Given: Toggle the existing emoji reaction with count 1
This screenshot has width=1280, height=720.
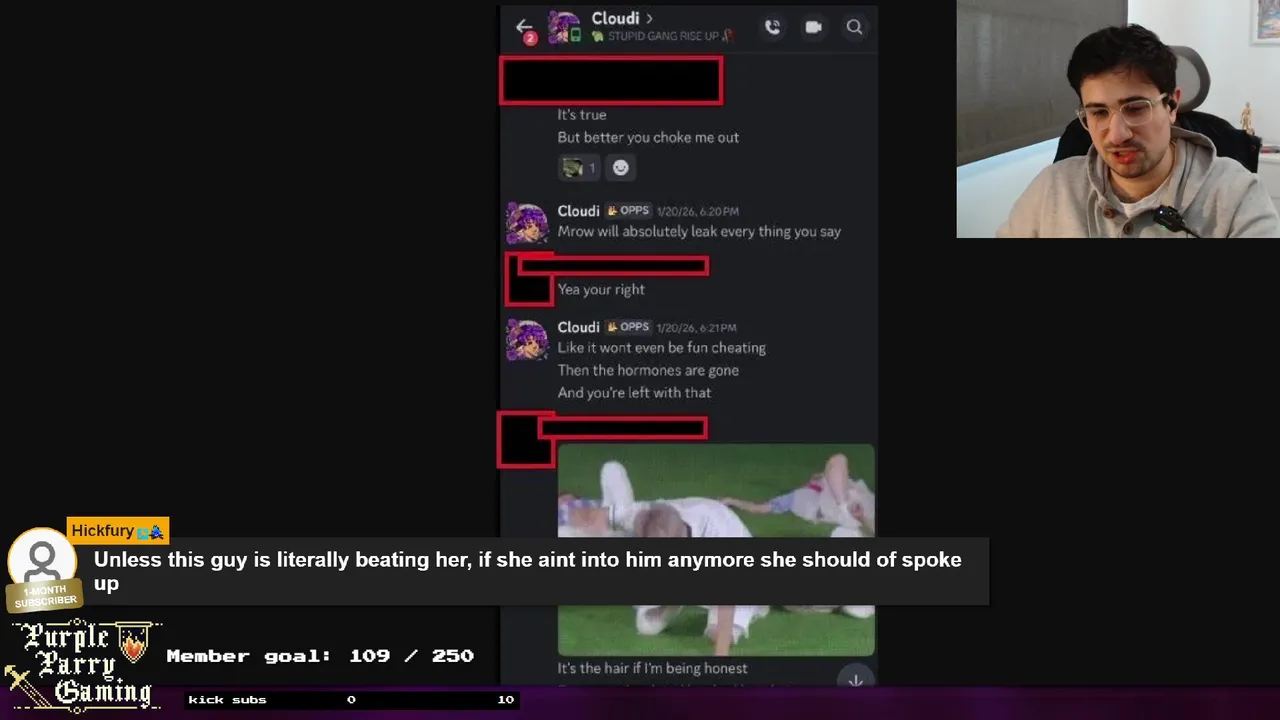Looking at the screenshot, I should click(579, 168).
